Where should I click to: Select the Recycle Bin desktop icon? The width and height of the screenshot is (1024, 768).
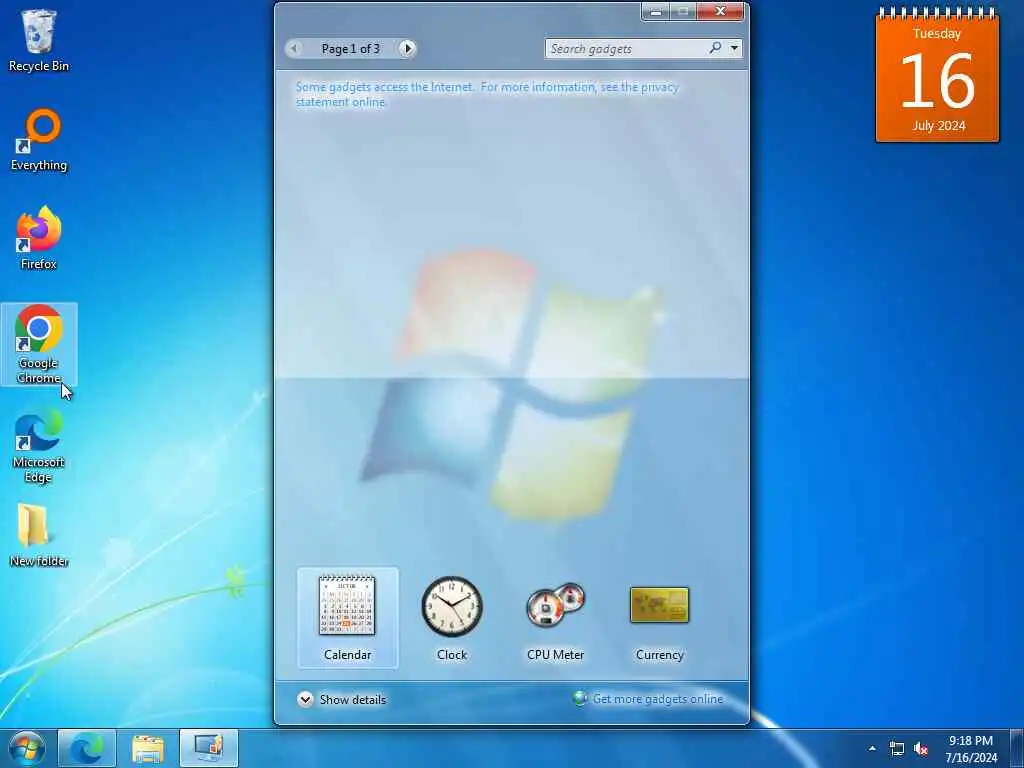coord(39,40)
